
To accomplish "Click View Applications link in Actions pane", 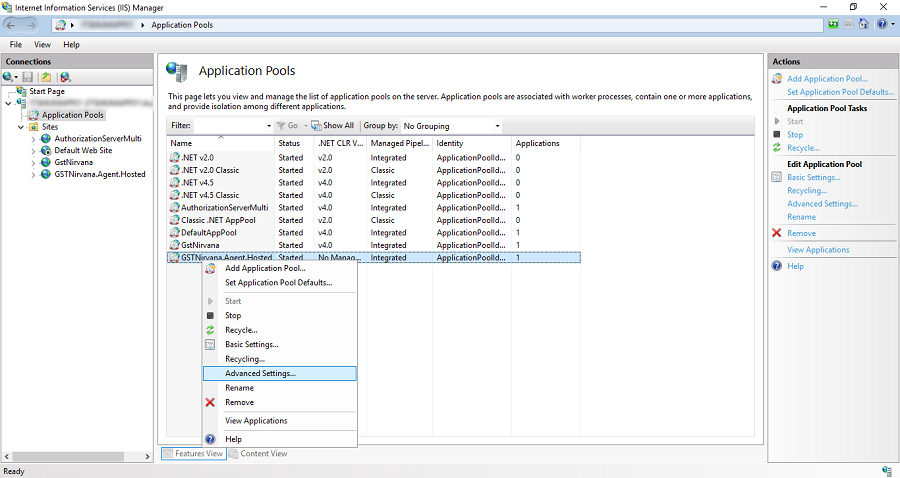I will pos(818,250).
